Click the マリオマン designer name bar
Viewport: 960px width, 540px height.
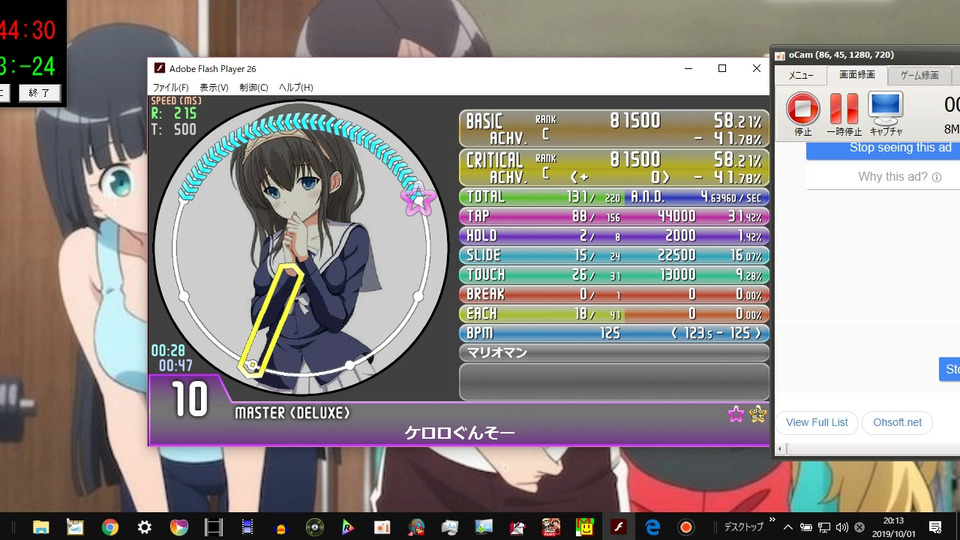coord(614,353)
